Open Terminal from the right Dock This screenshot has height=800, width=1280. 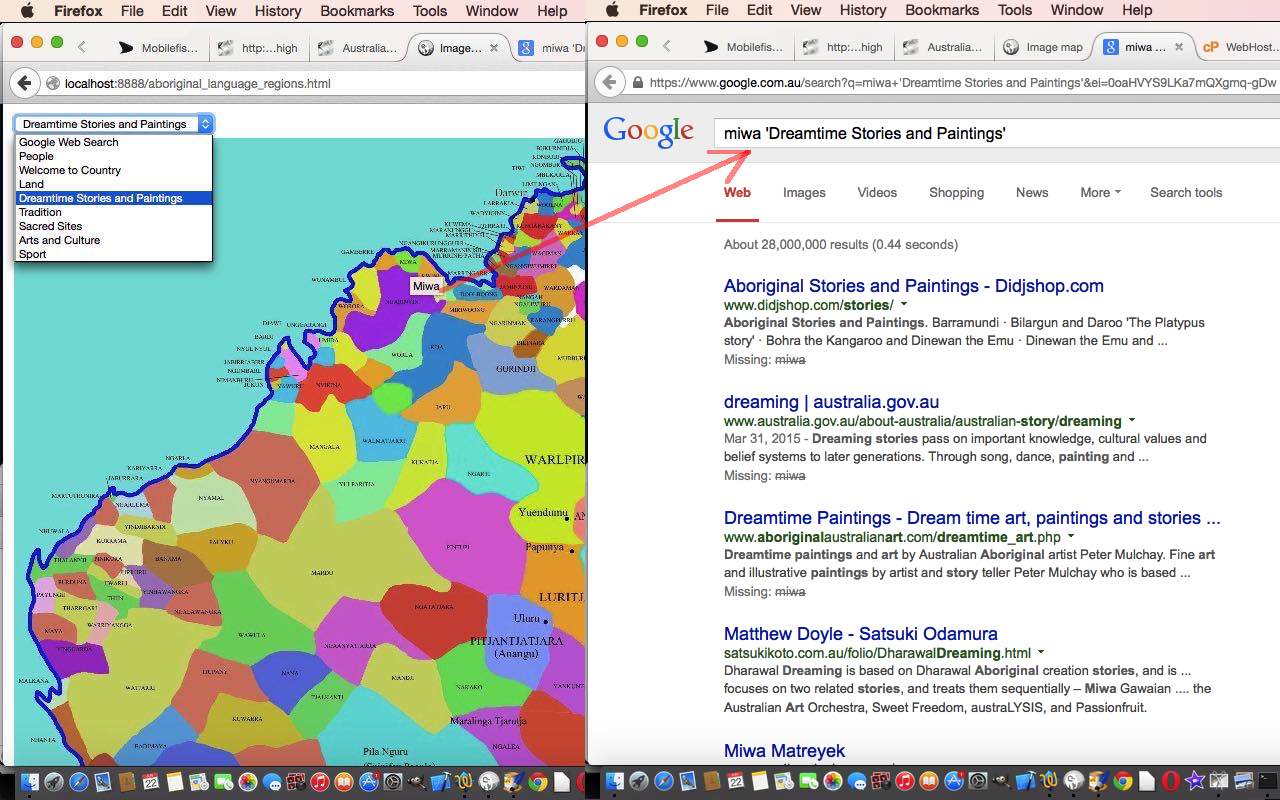coord(1267,781)
